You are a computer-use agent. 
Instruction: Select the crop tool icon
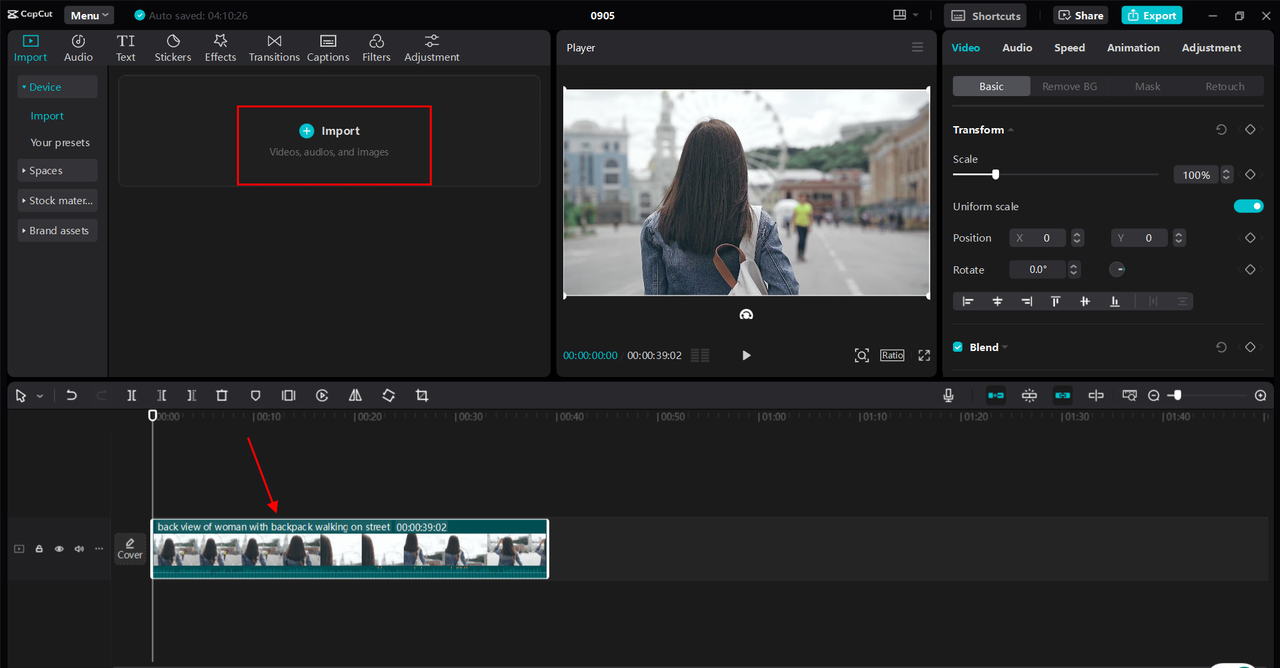tap(422, 396)
